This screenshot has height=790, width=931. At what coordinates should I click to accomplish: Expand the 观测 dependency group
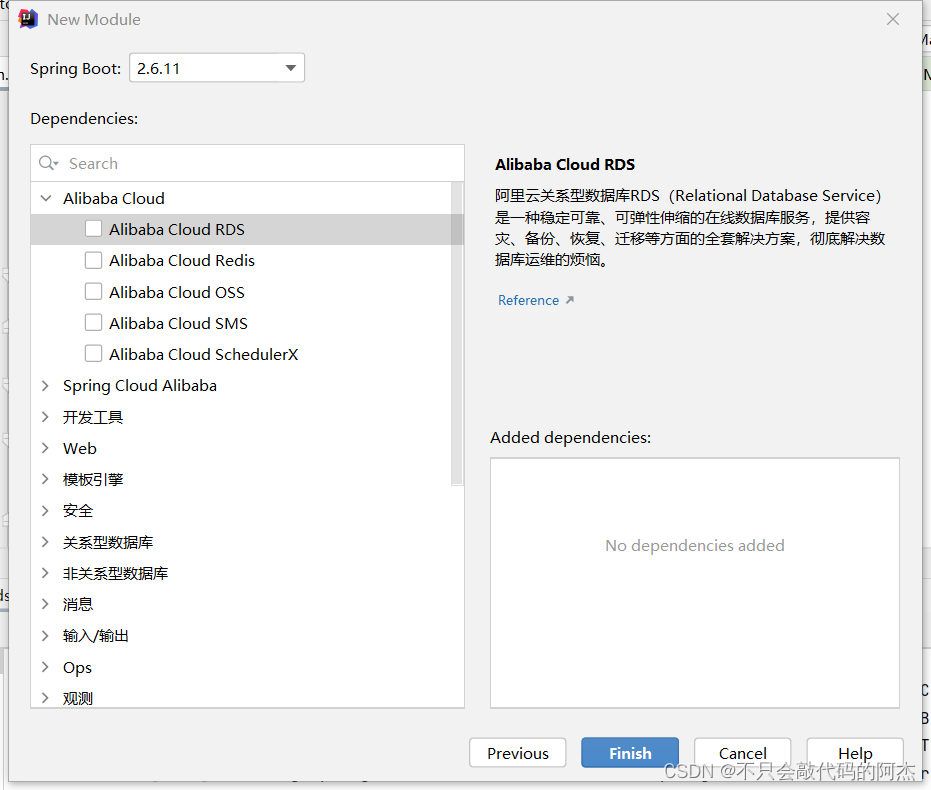coord(45,698)
